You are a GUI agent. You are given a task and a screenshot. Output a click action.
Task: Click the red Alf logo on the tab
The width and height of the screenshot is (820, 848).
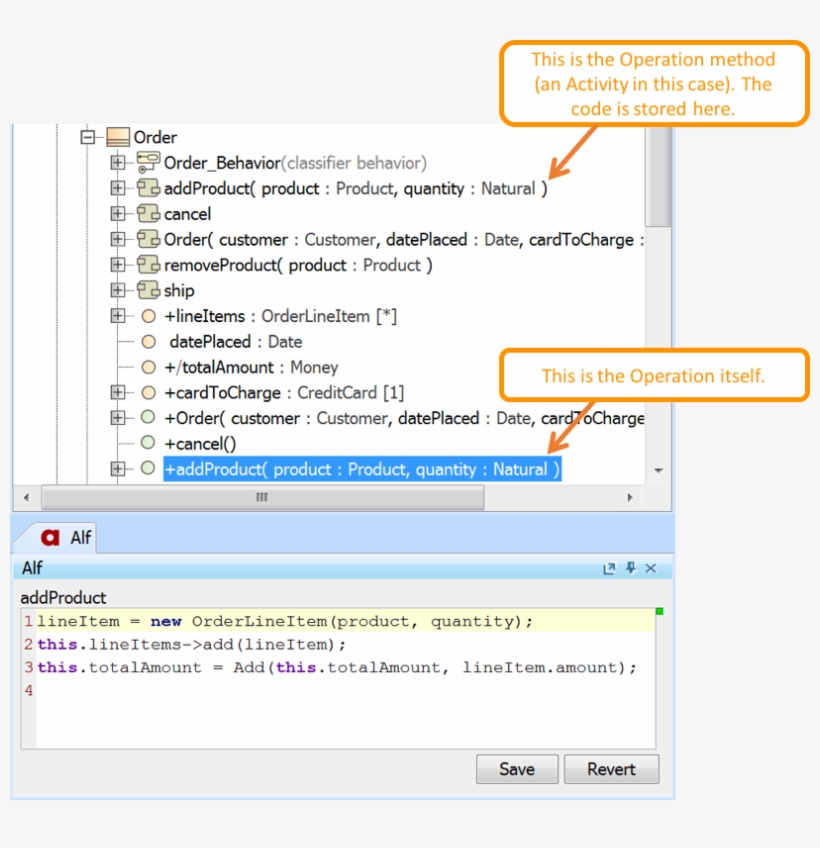[49, 537]
